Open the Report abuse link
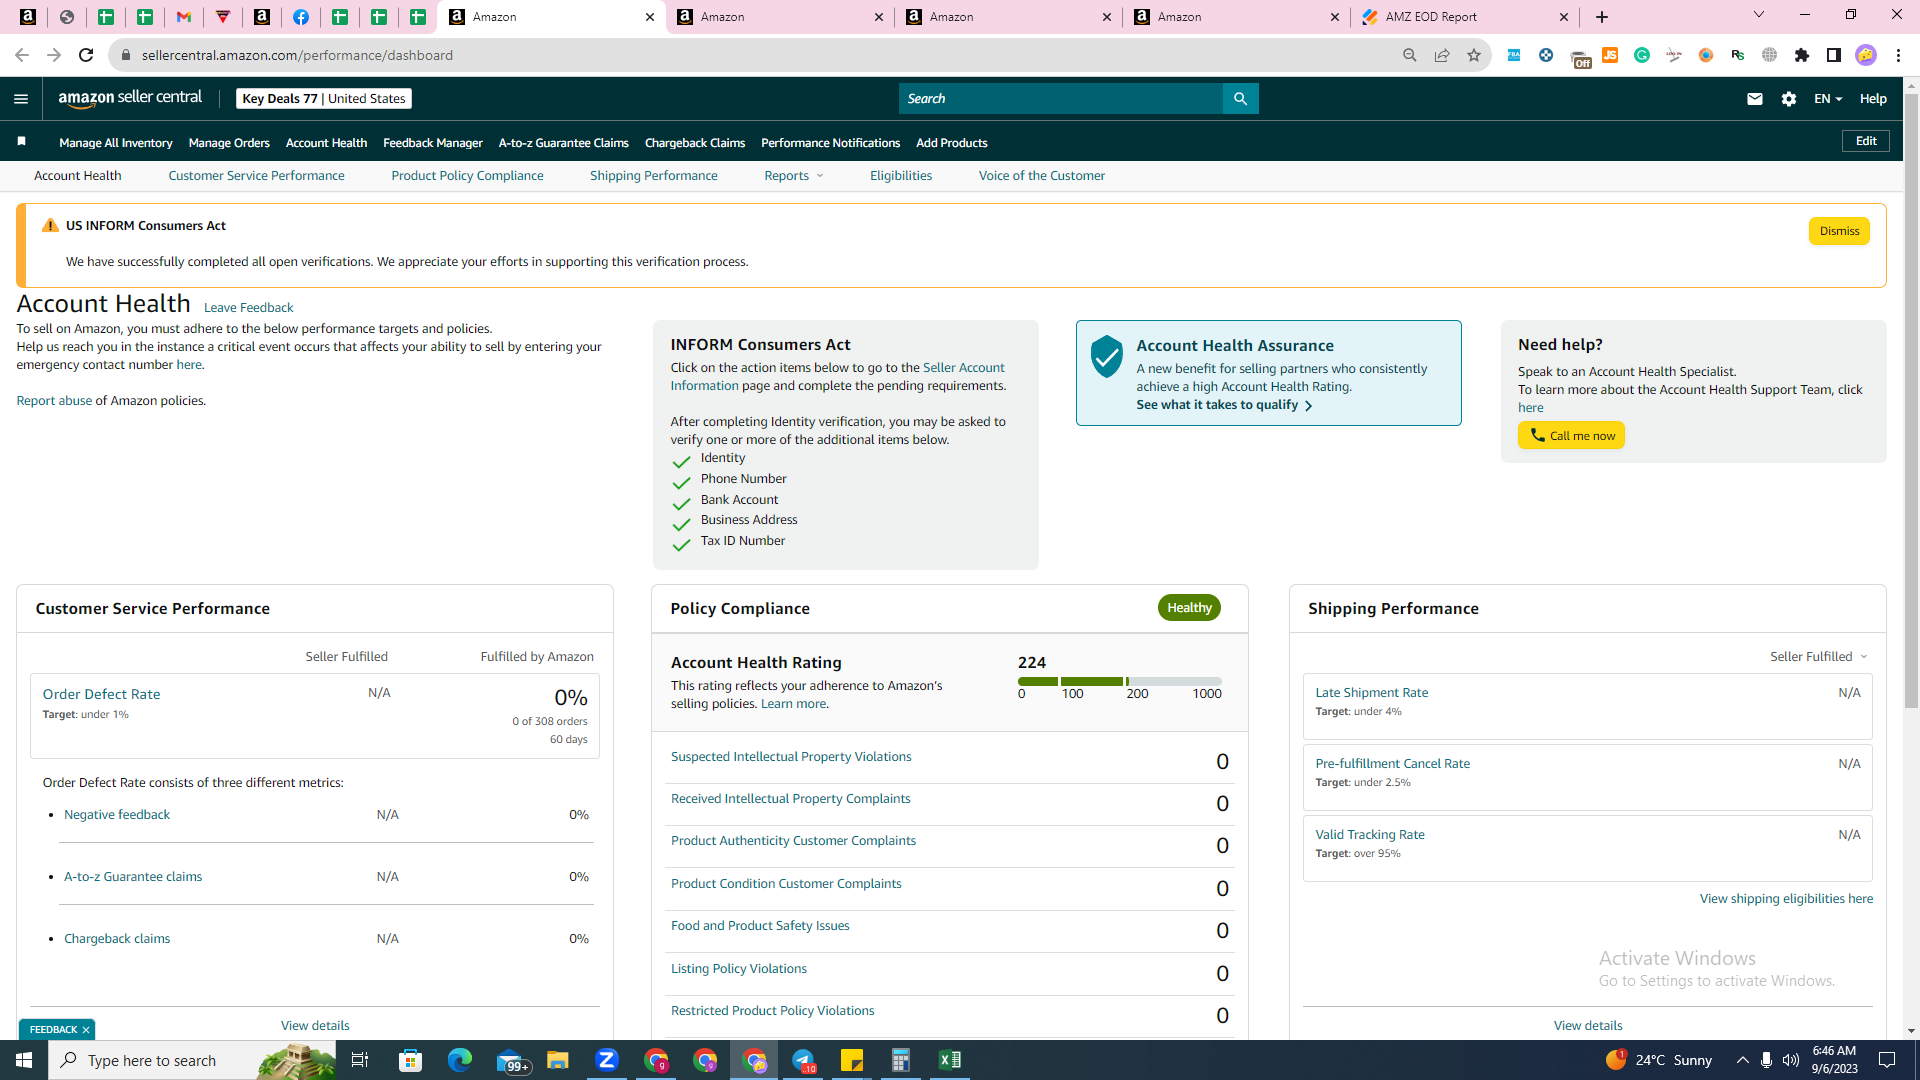Viewport: 1920px width, 1080px height. point(54,401)
